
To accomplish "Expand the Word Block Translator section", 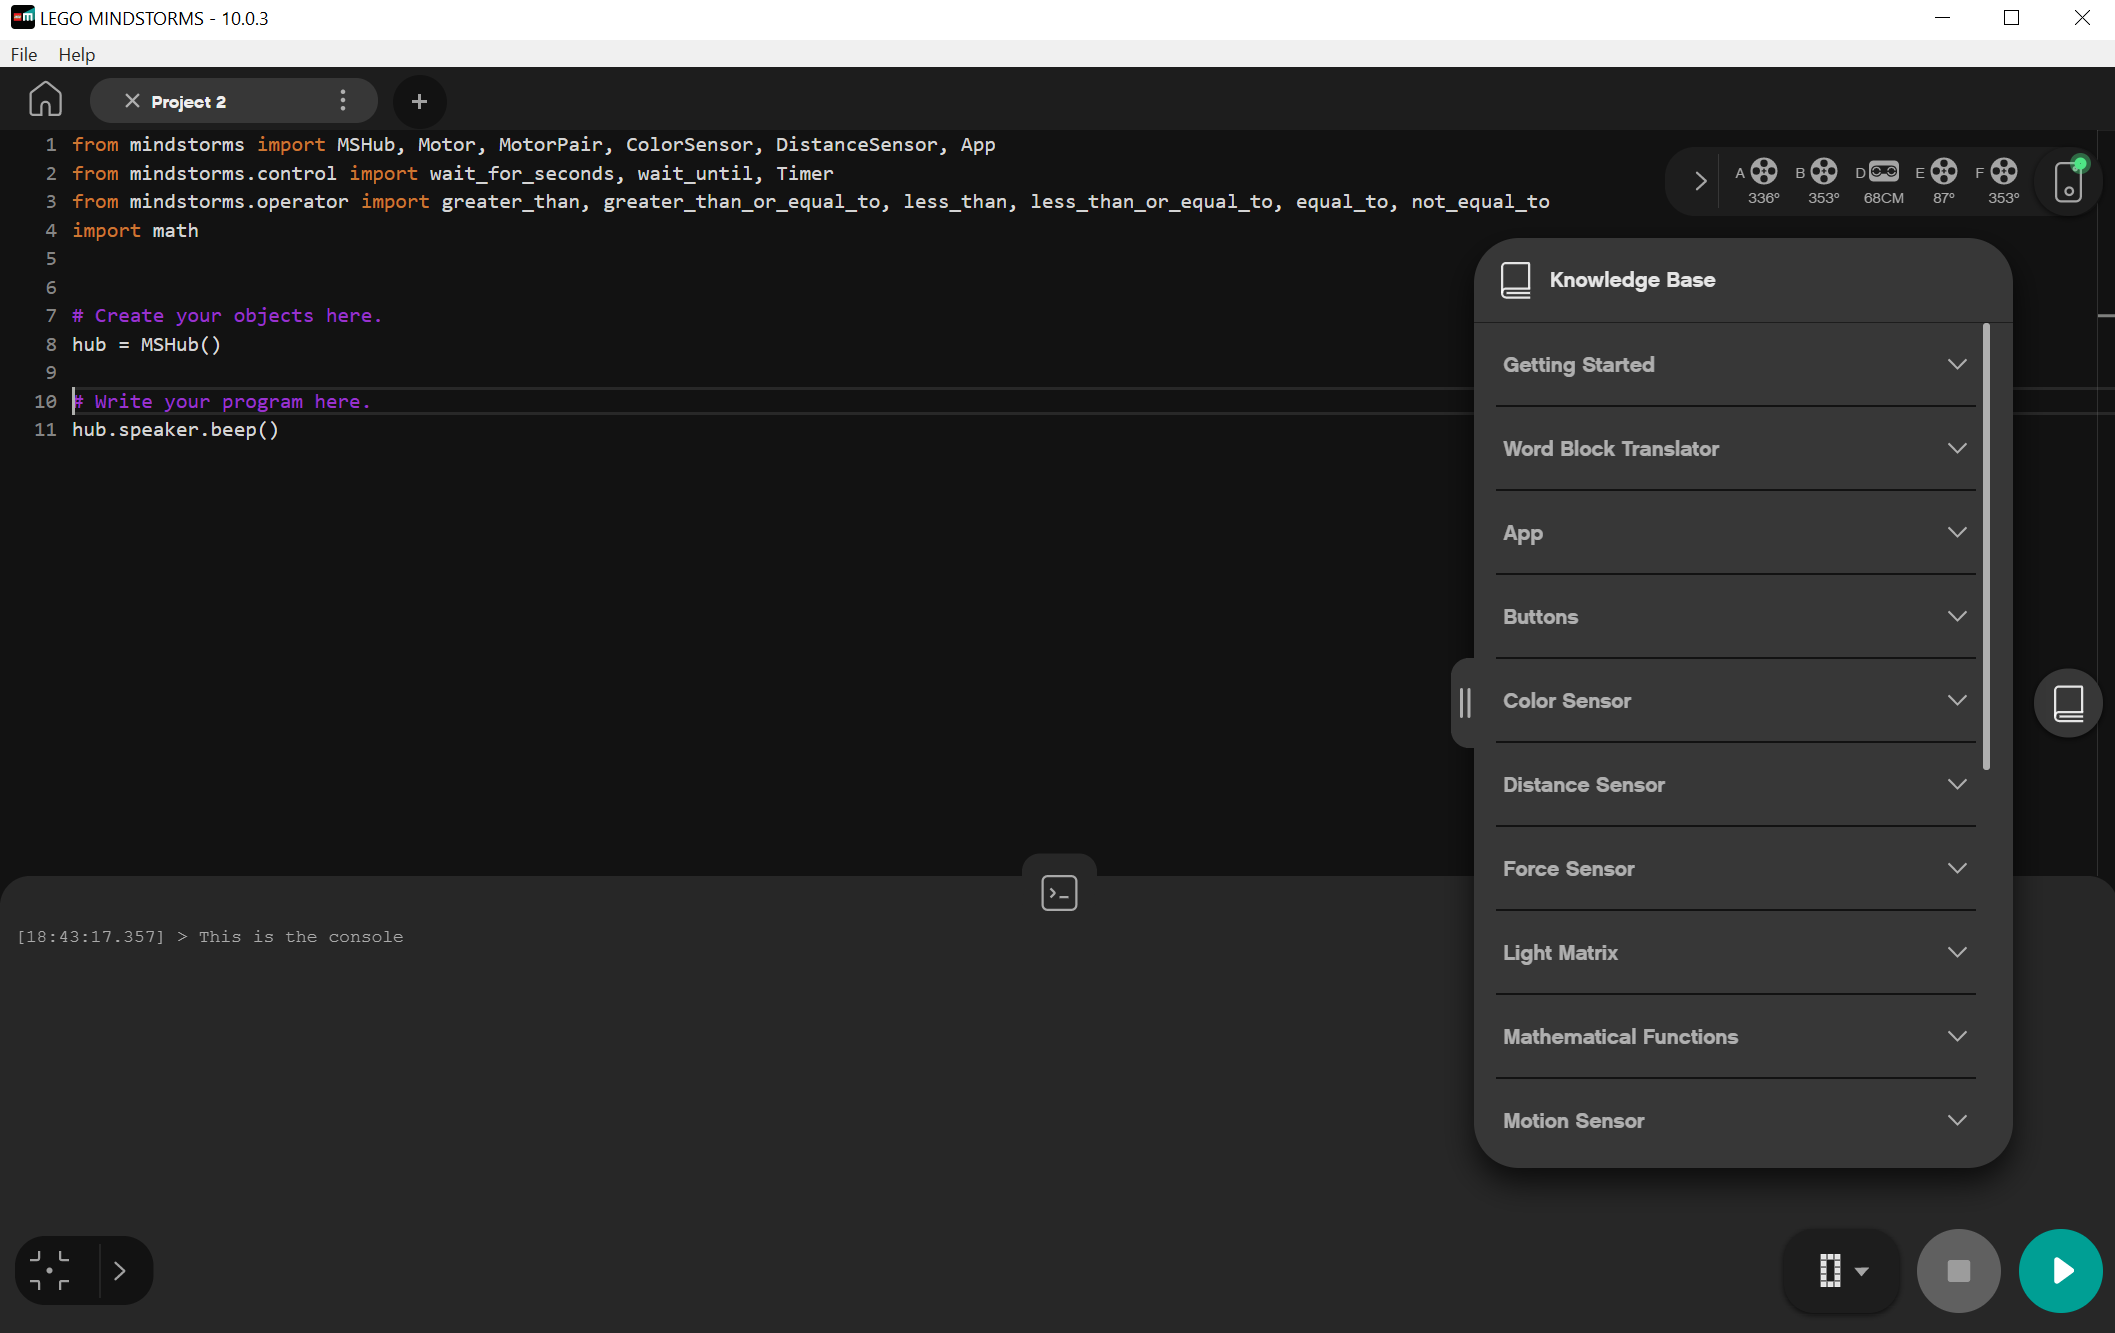I will click(x=1735, y=448).
